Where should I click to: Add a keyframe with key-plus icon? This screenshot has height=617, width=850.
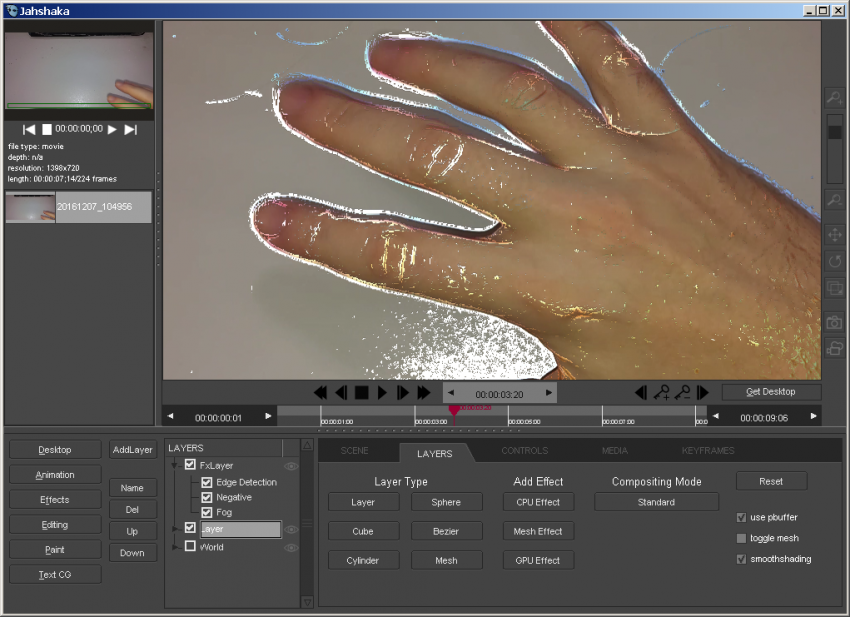(661, 392)
